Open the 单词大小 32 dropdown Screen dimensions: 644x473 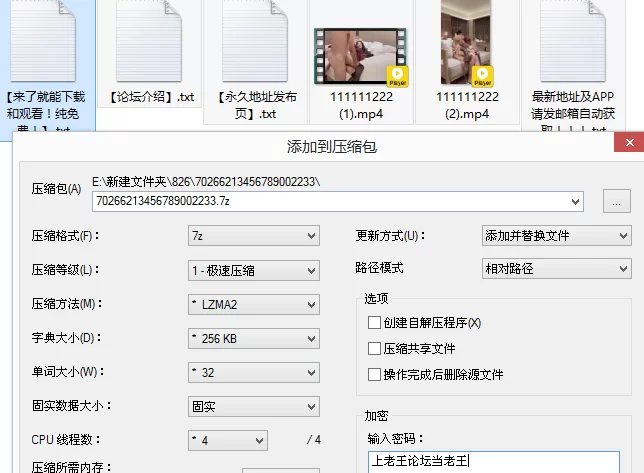point(254,372)
